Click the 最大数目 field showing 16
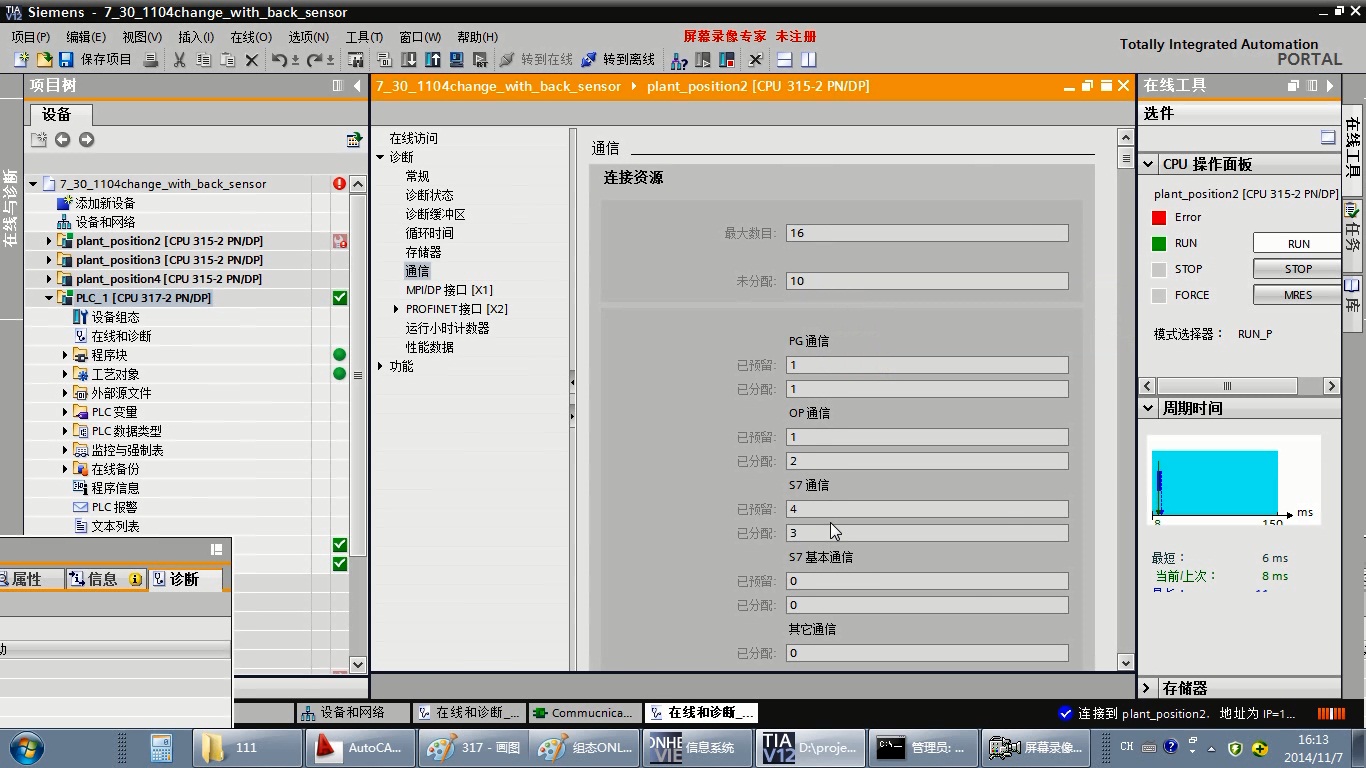The width and height of the screenshot is (1366, 768). 927,233
